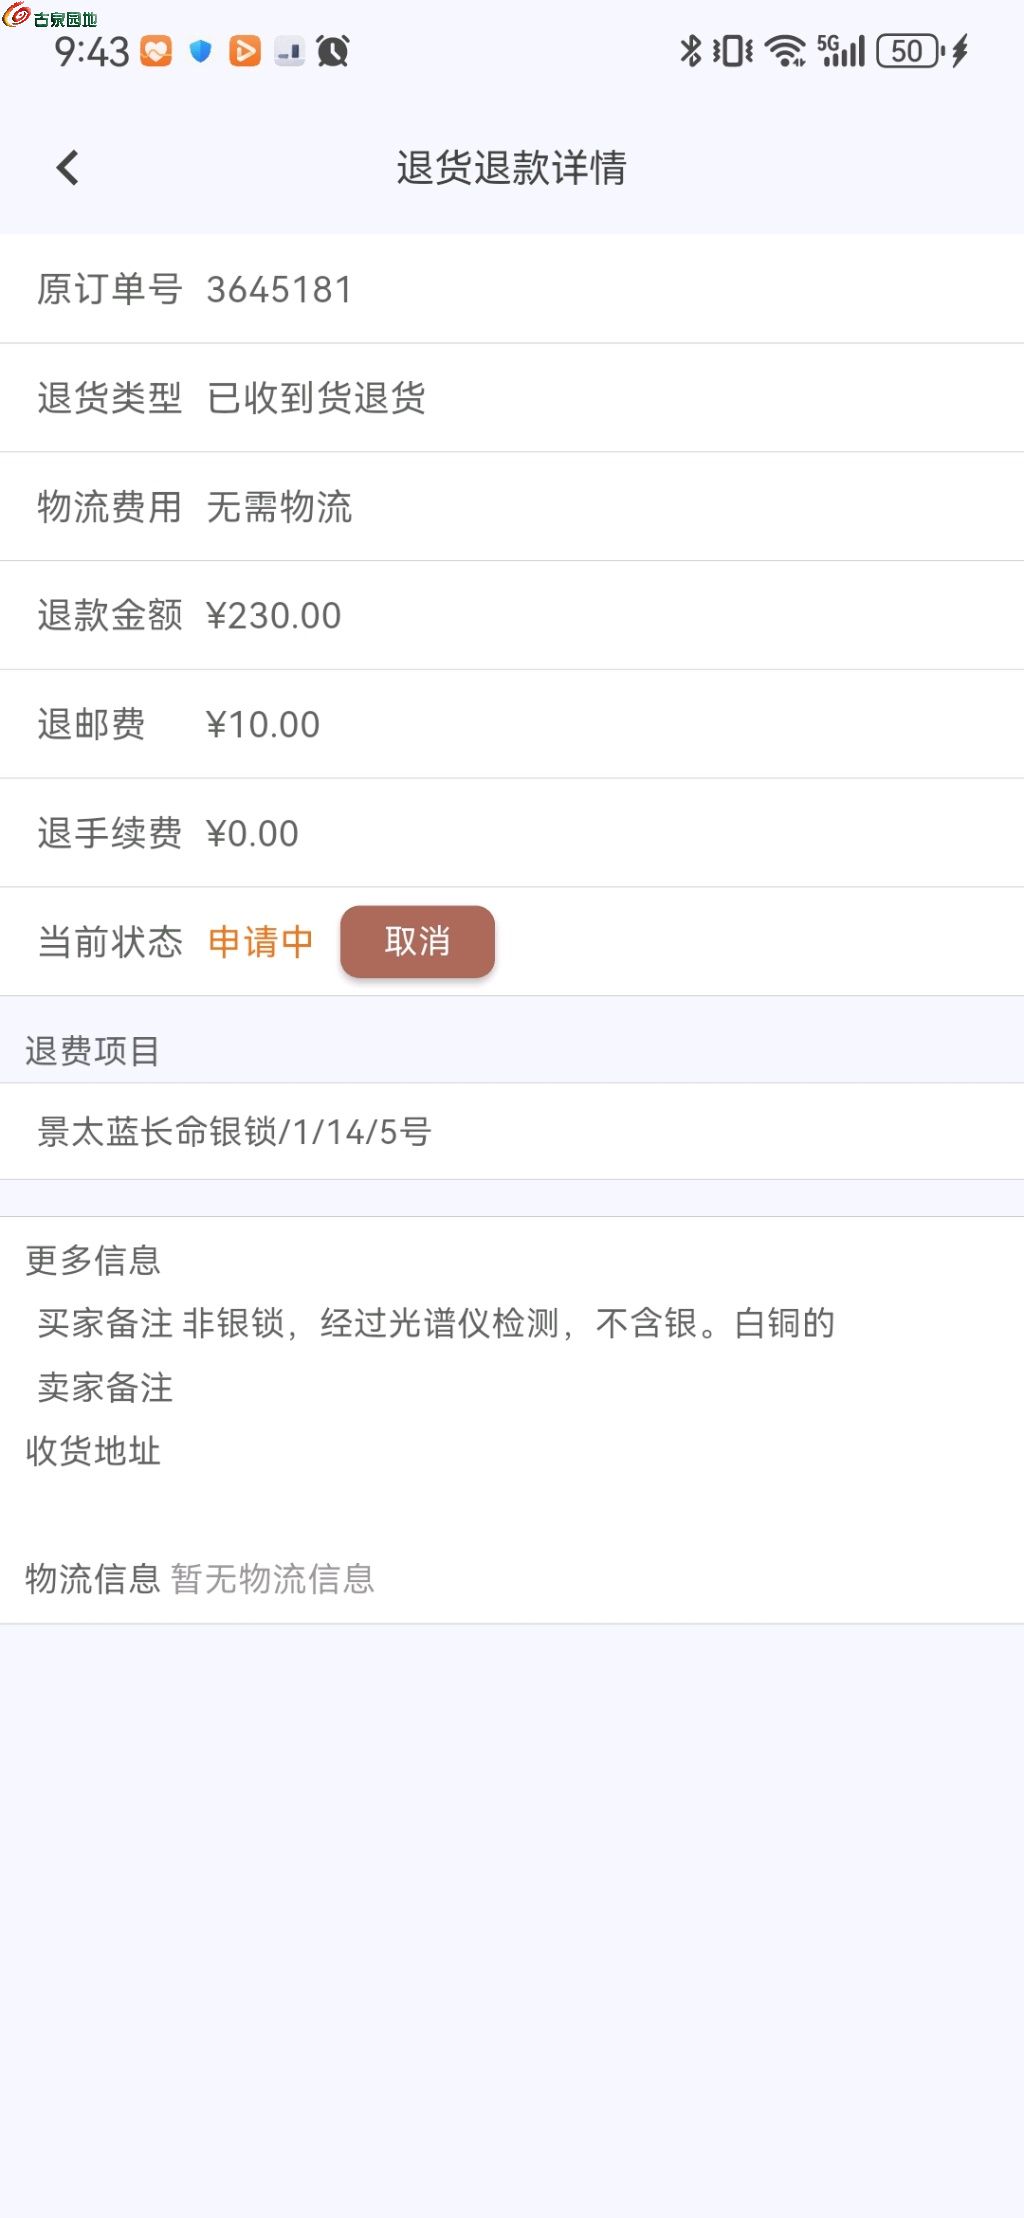Tap the orange play notification icon

tap(245, 50)
